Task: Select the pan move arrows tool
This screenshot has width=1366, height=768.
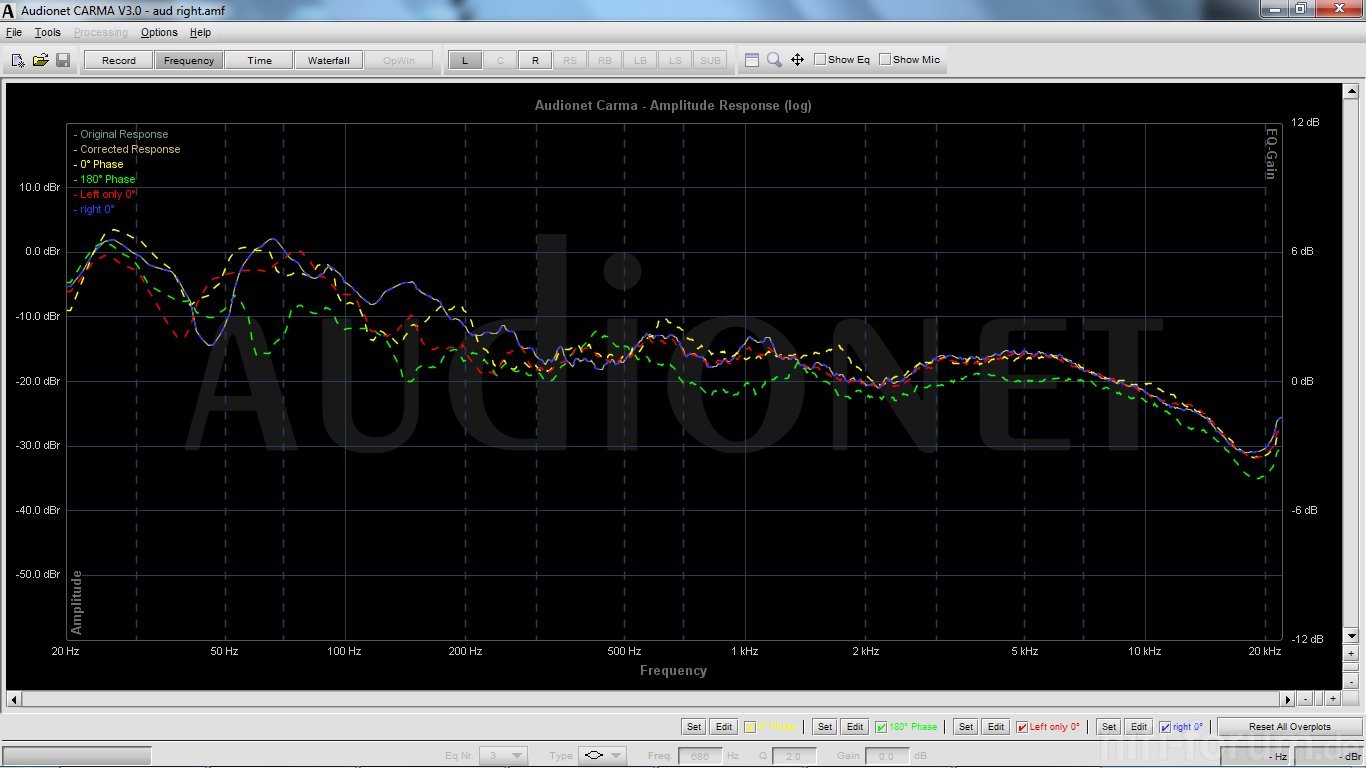Action: (x=797, y=60)
